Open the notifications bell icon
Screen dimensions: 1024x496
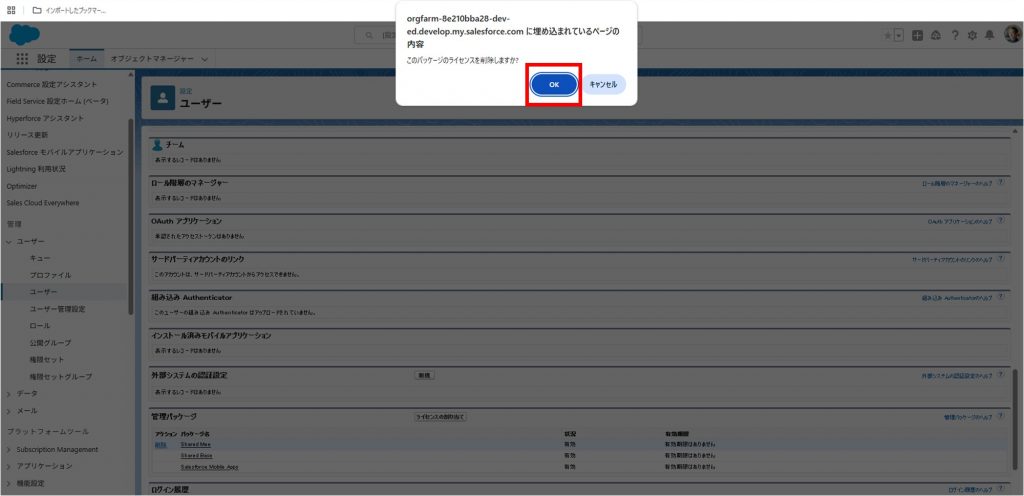(x=989, y=35)
